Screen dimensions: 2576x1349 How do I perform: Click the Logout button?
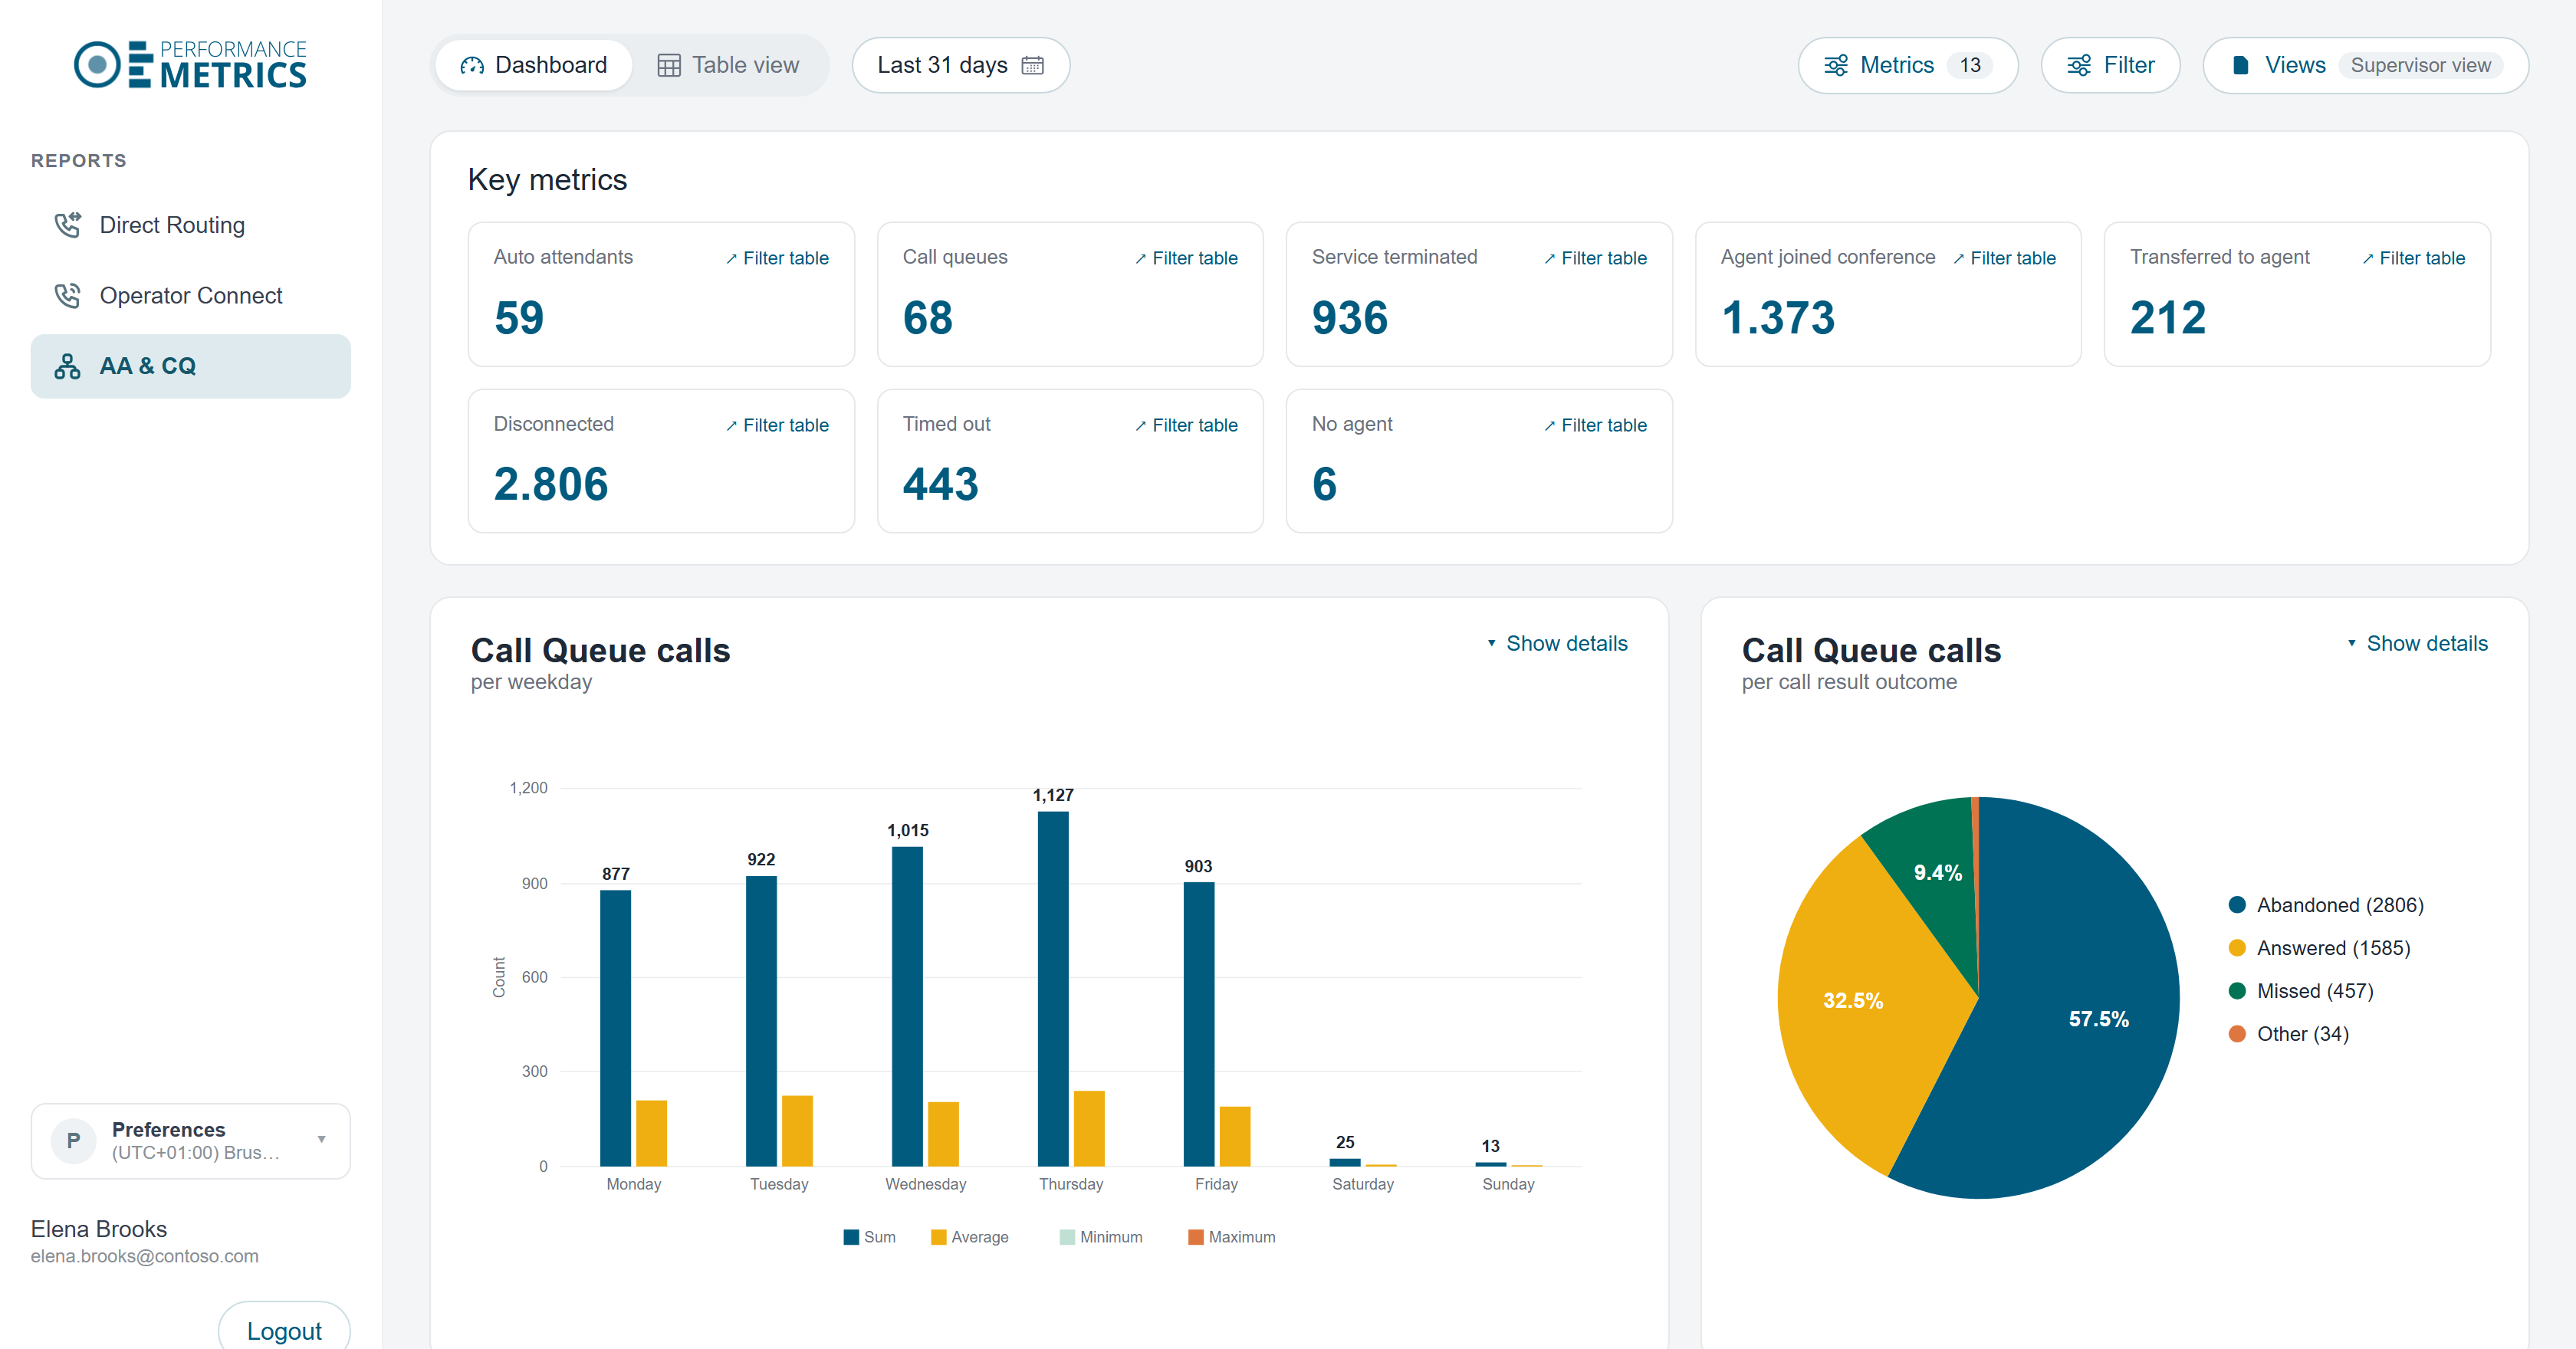(284, 1330)
